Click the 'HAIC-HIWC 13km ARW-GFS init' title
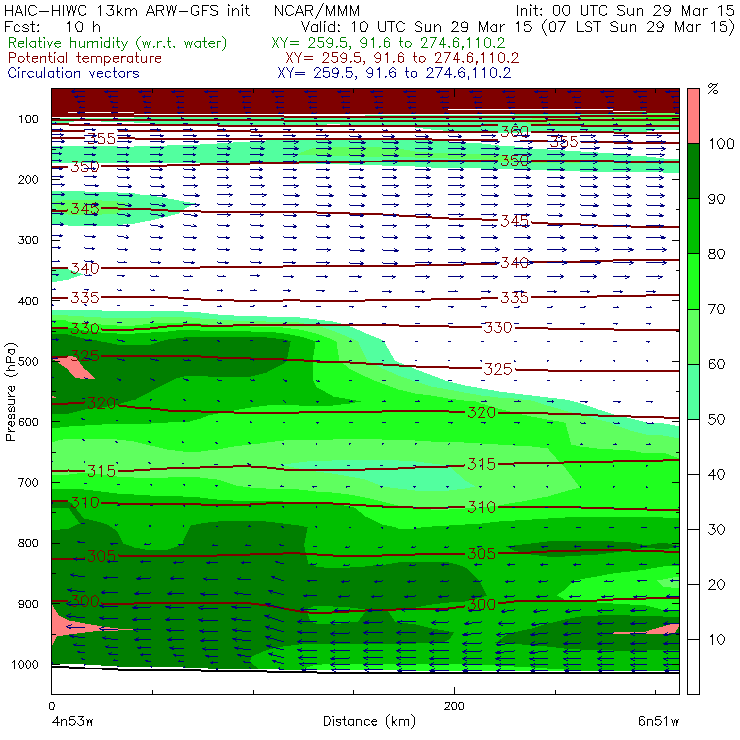740x740 pixels. [127, 10]
